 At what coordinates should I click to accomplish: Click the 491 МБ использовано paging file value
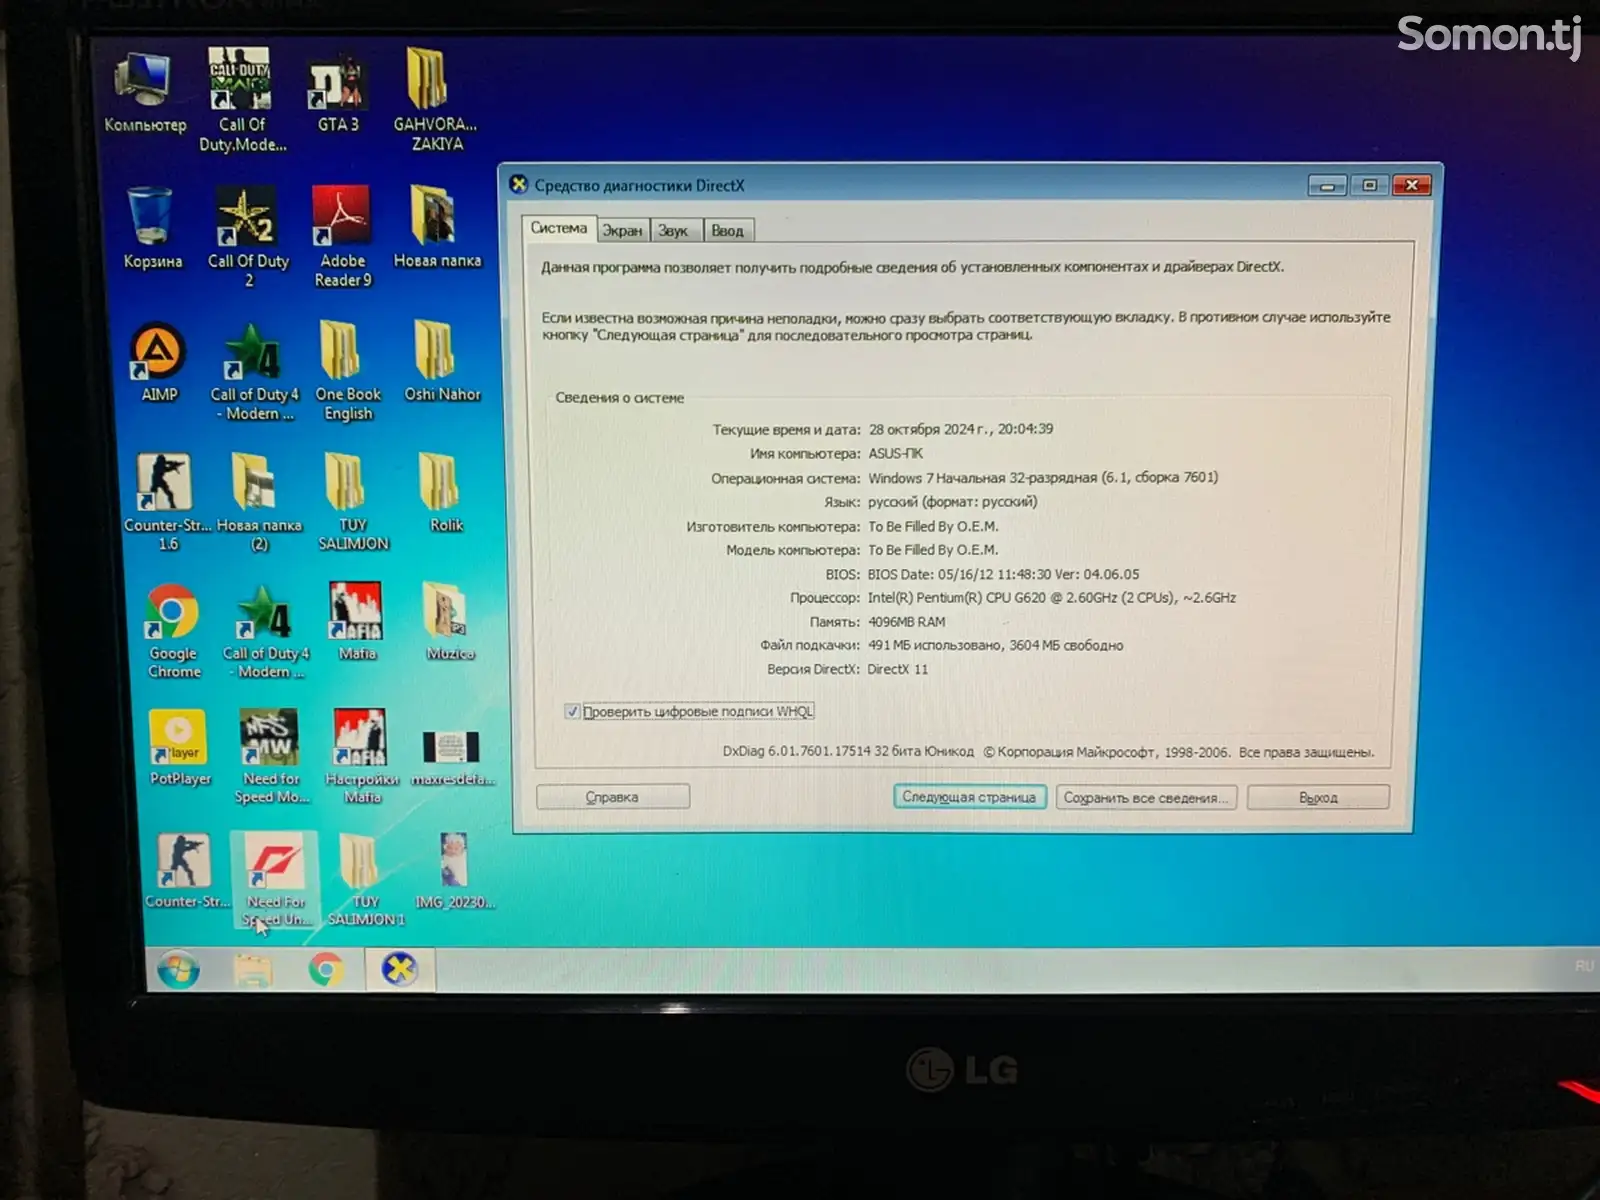(x=995, y=645)
